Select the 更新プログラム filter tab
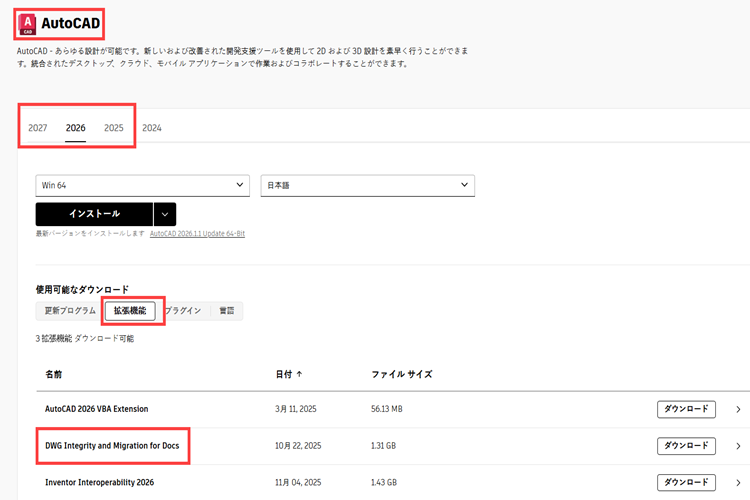Image resolution: width=750 pixels, height=500 pixels. [70, 311]
